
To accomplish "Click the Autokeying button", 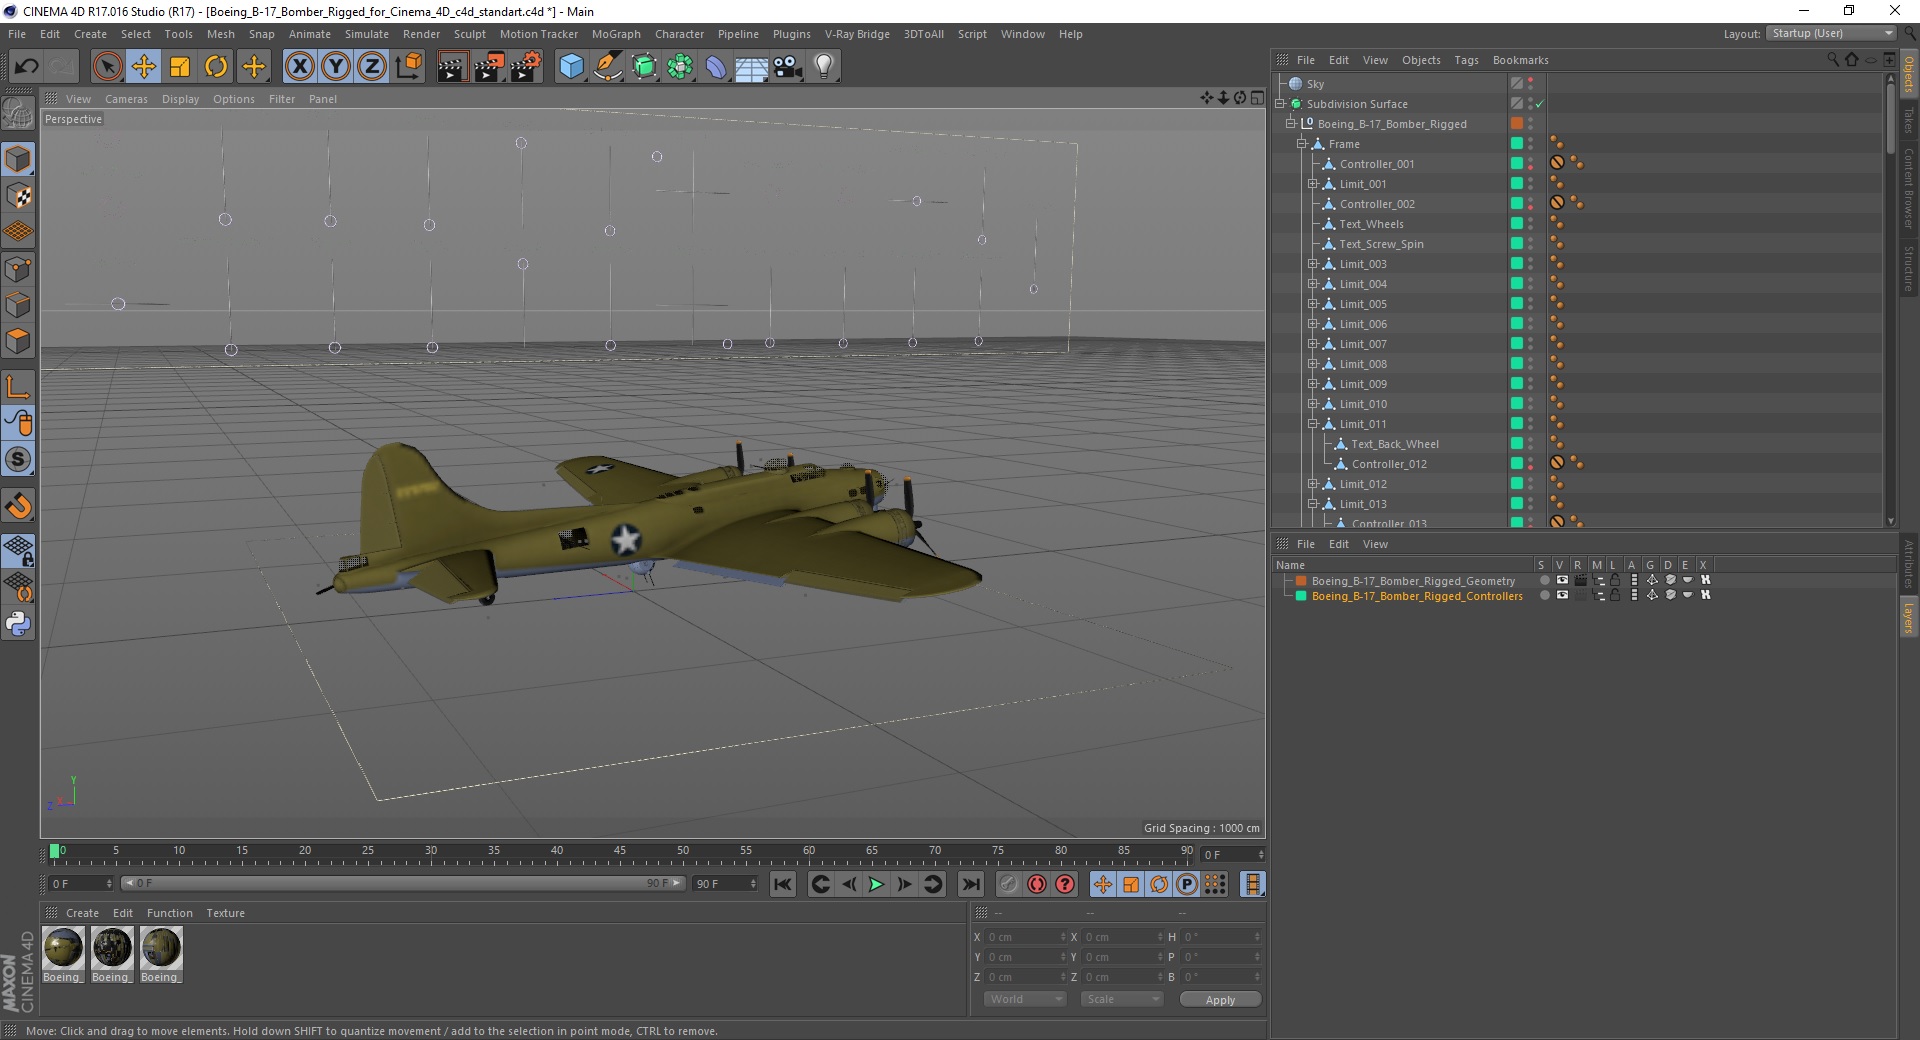I will pyautogui.click(x=1037, y=884).
